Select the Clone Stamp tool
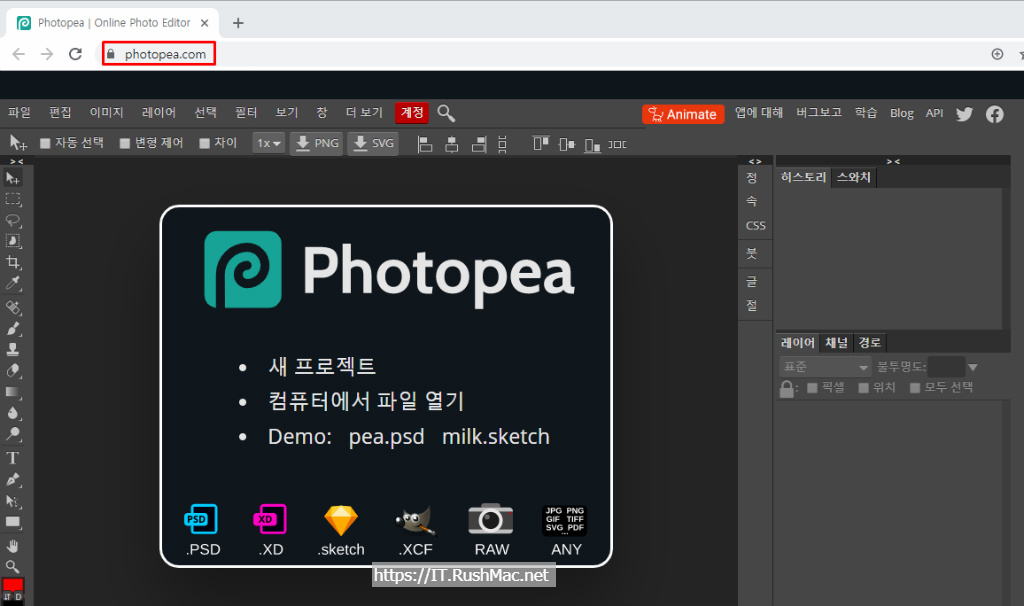Screen dimensions: 1024x606 (x=13, y=349)
